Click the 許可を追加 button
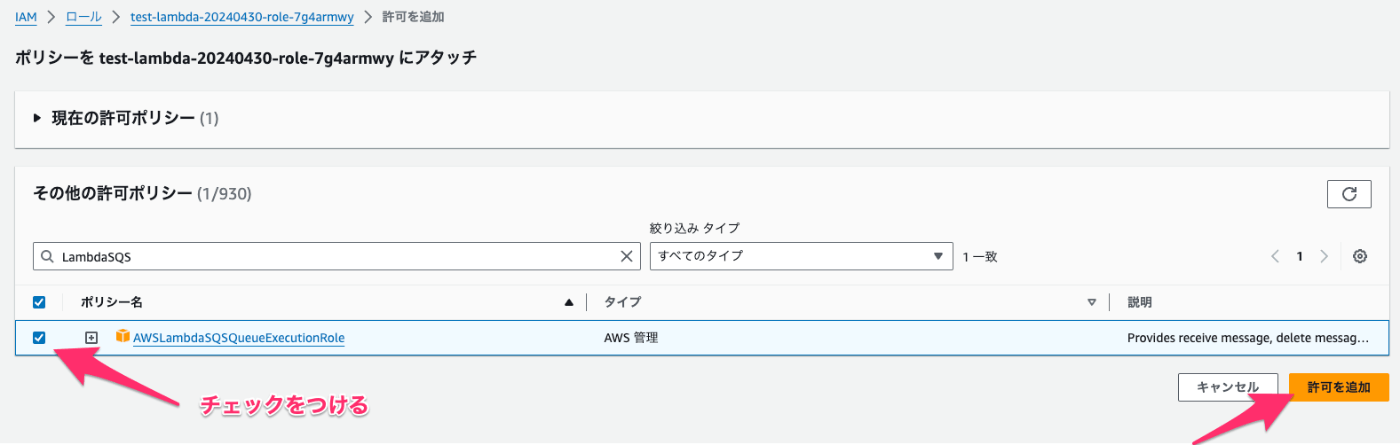This screenshot has width=1400, height=445. click(x=1339, y=387)
